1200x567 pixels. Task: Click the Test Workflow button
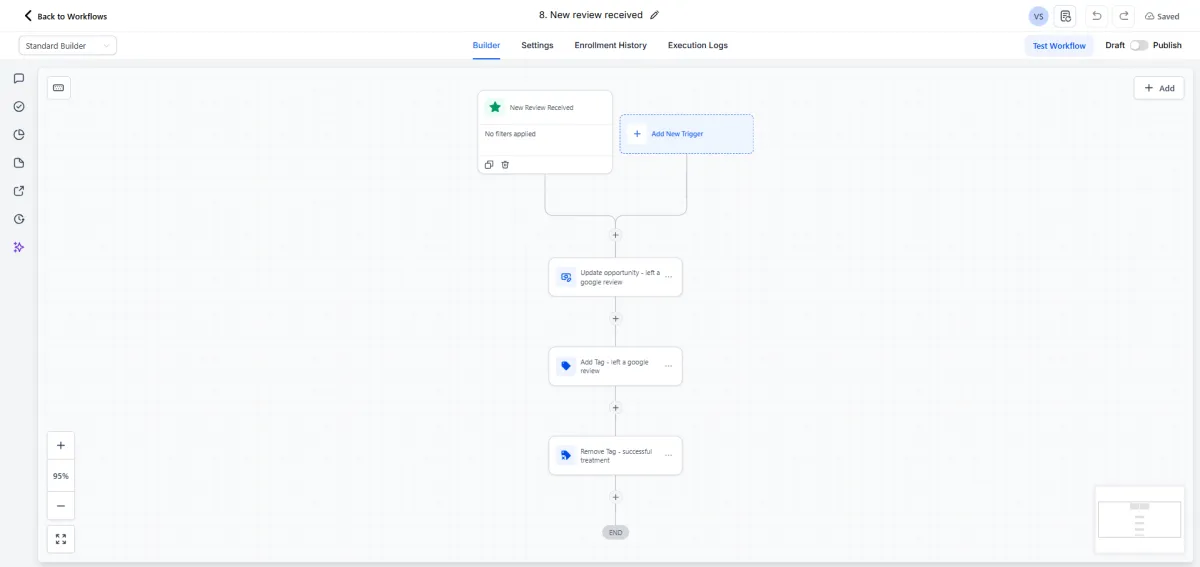pyautogui.click(x=1059, y=46)
